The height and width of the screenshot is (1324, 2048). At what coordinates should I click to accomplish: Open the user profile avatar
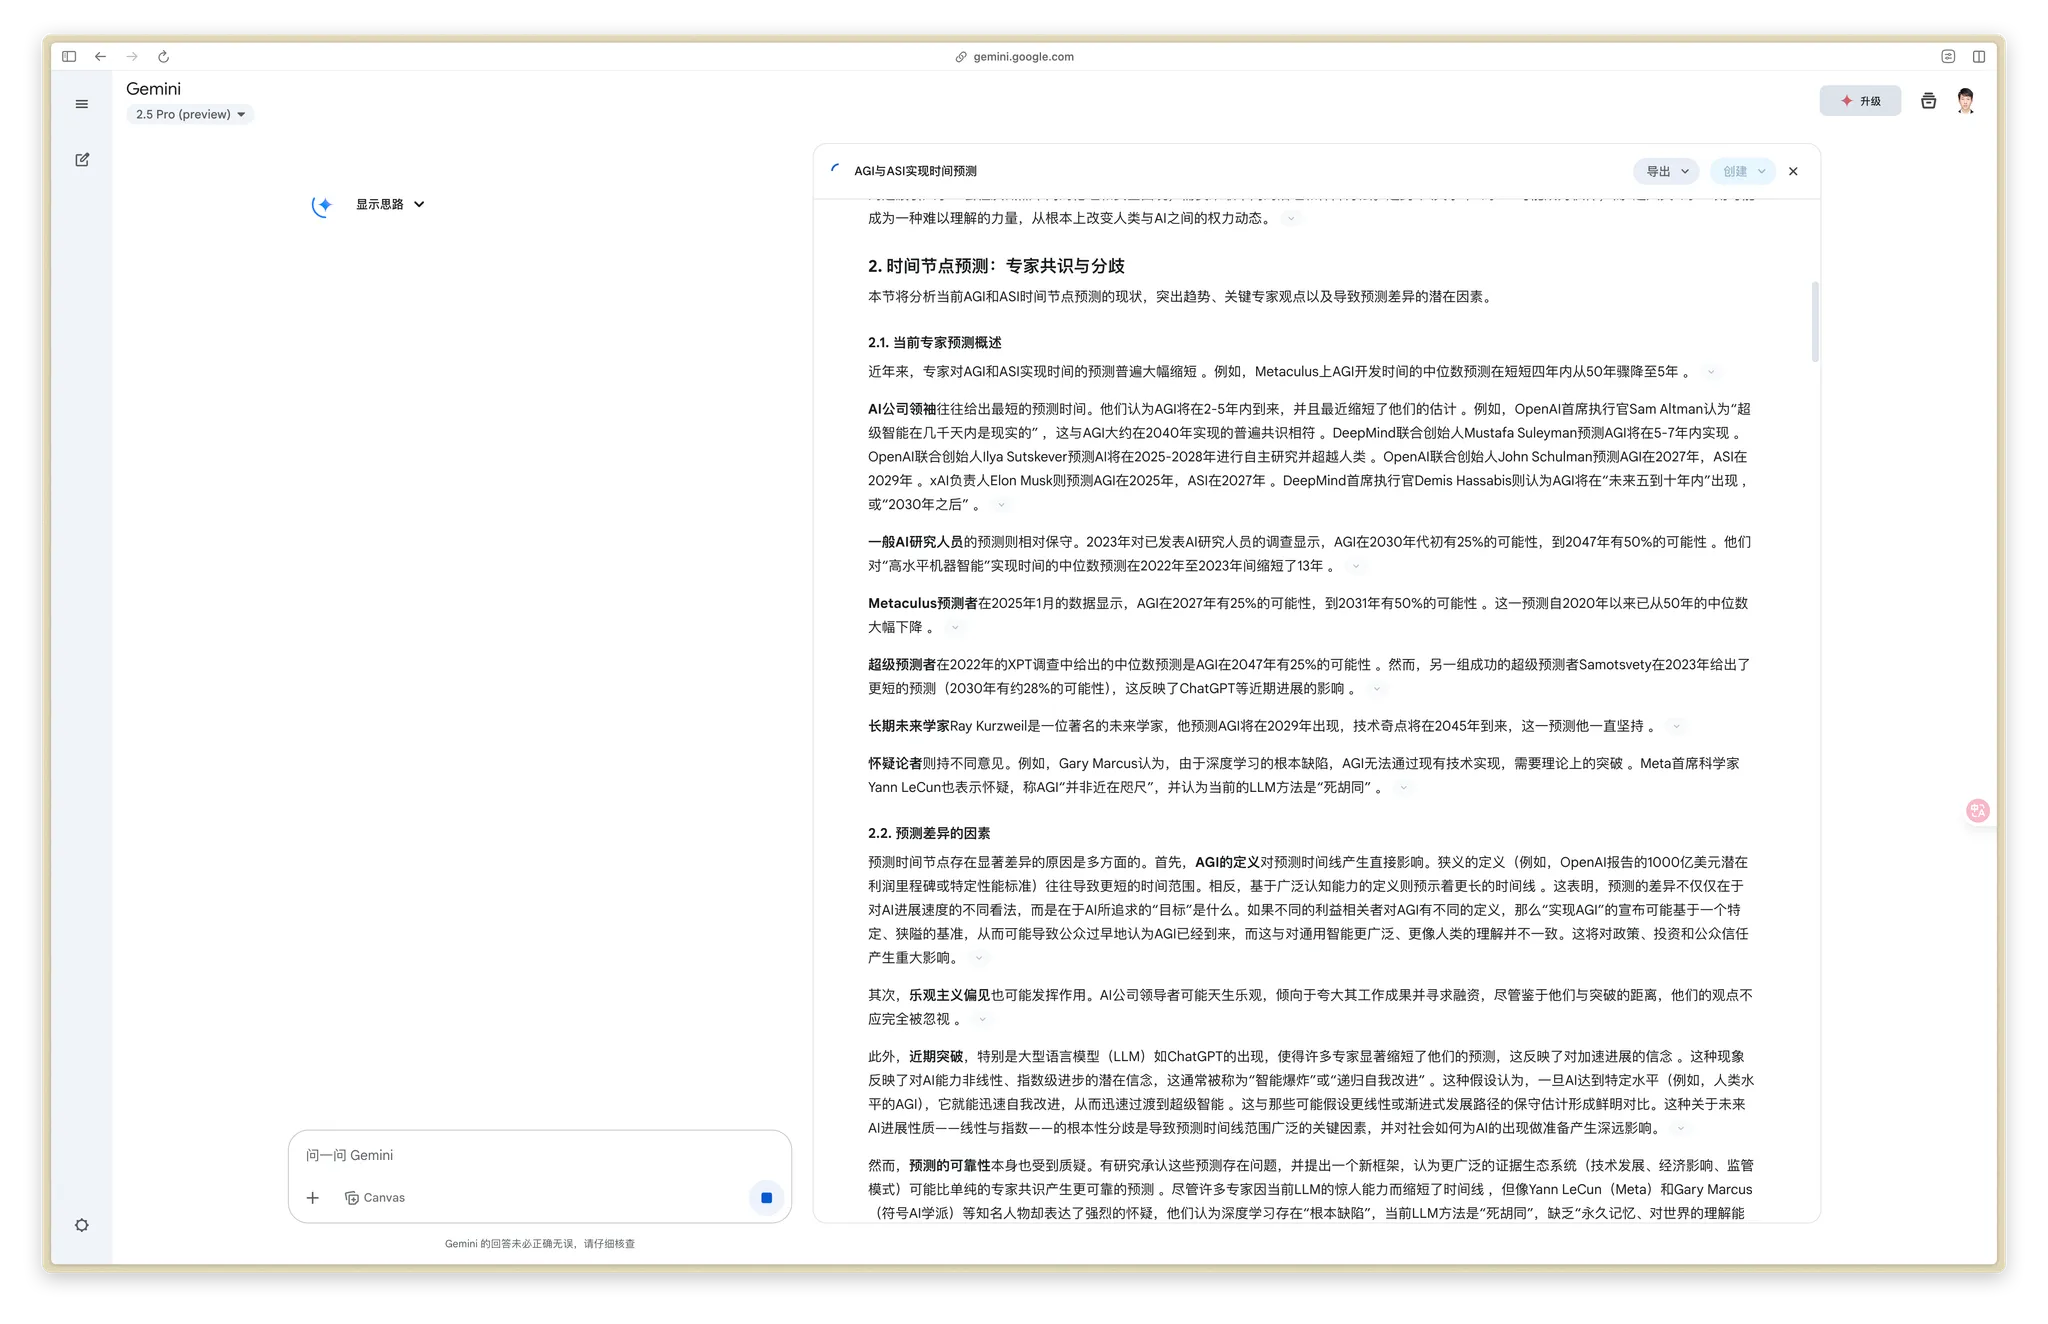pos(1965,101)
